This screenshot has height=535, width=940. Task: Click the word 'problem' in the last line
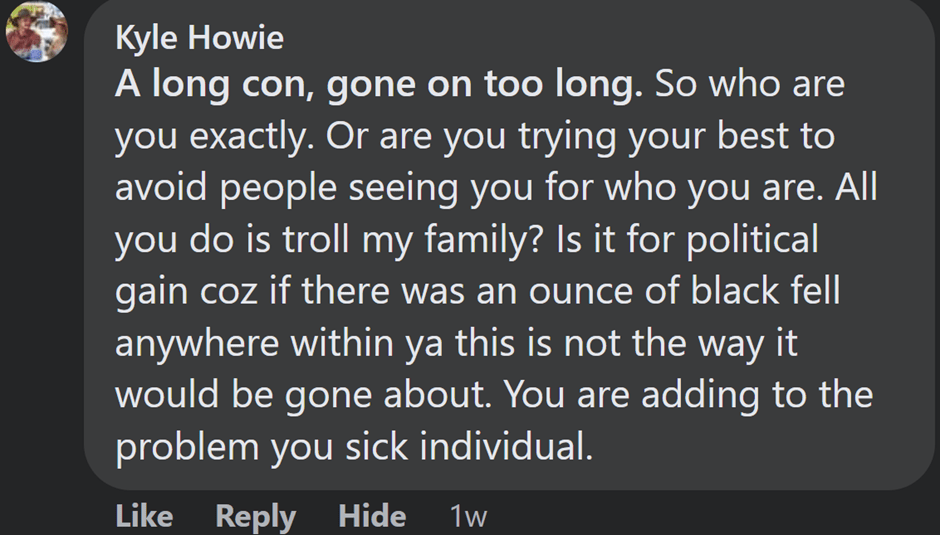187,448
